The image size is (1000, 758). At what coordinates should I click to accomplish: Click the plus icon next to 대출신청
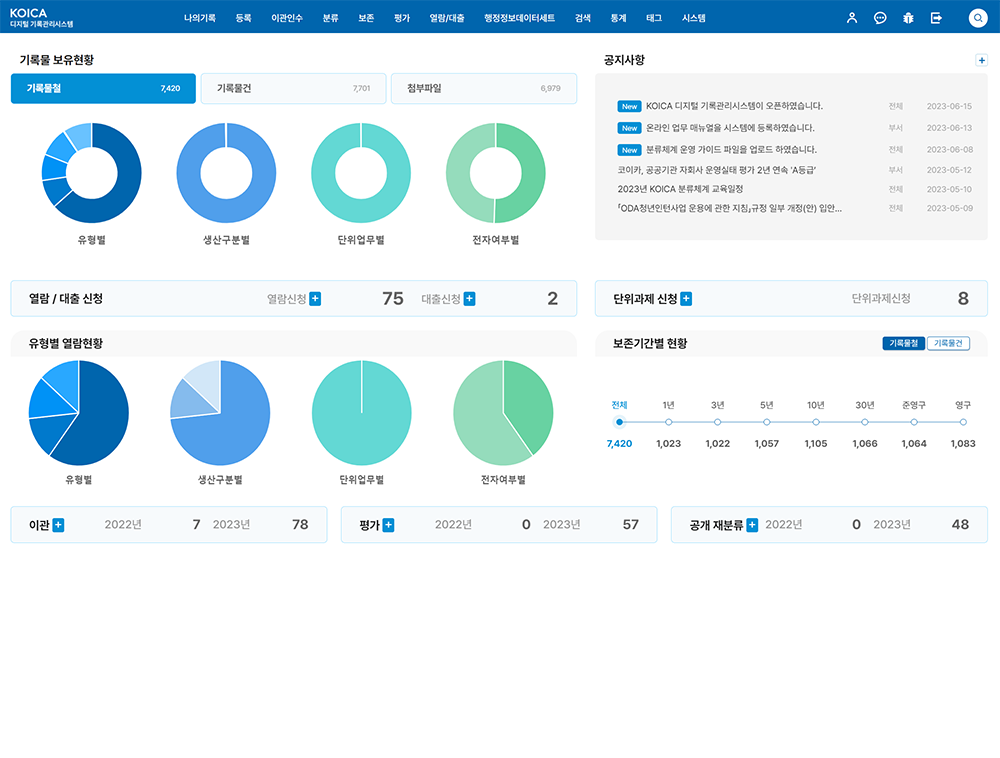(469, 298)
